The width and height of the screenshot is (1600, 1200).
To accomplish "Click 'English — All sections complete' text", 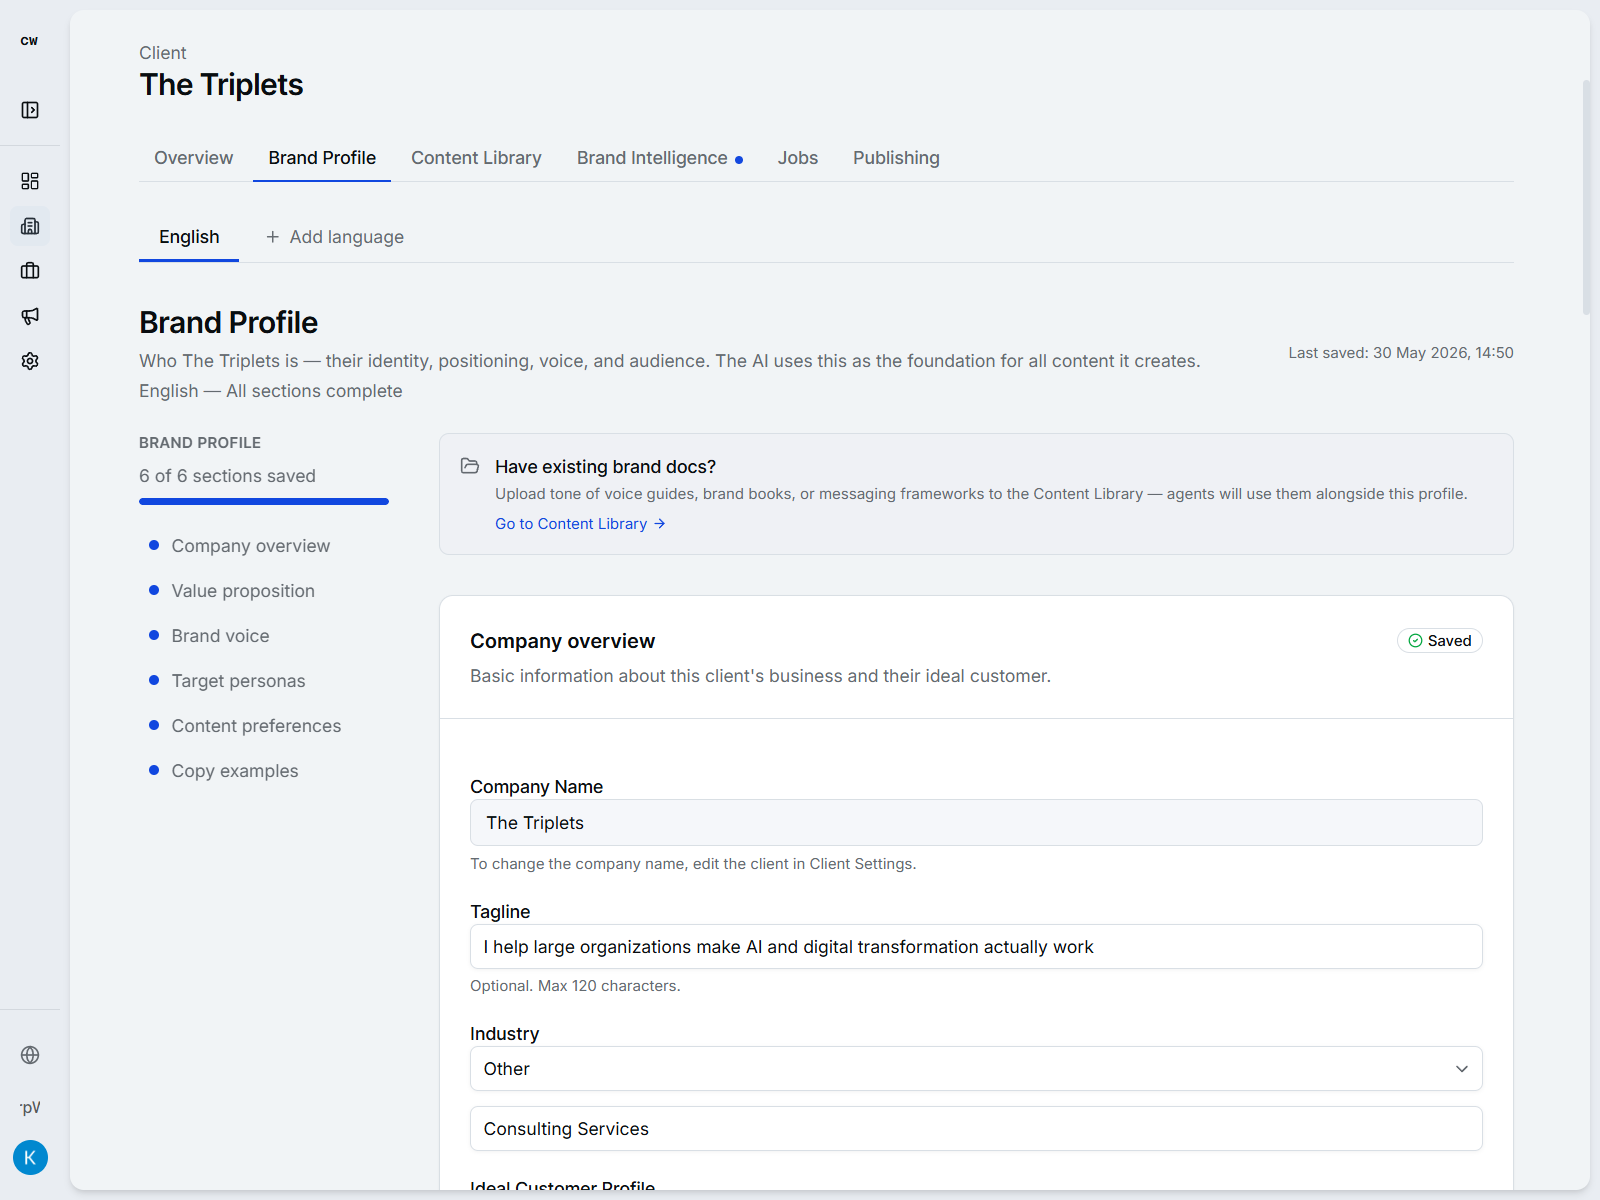I will 271,391.
